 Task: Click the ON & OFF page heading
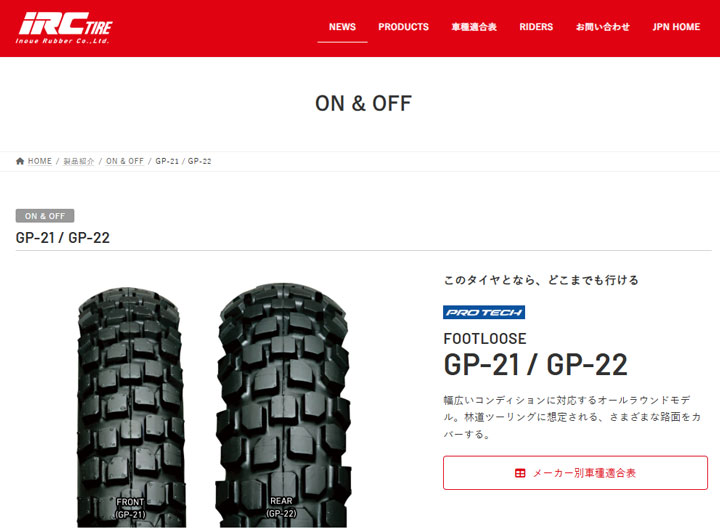coord(363,103)
